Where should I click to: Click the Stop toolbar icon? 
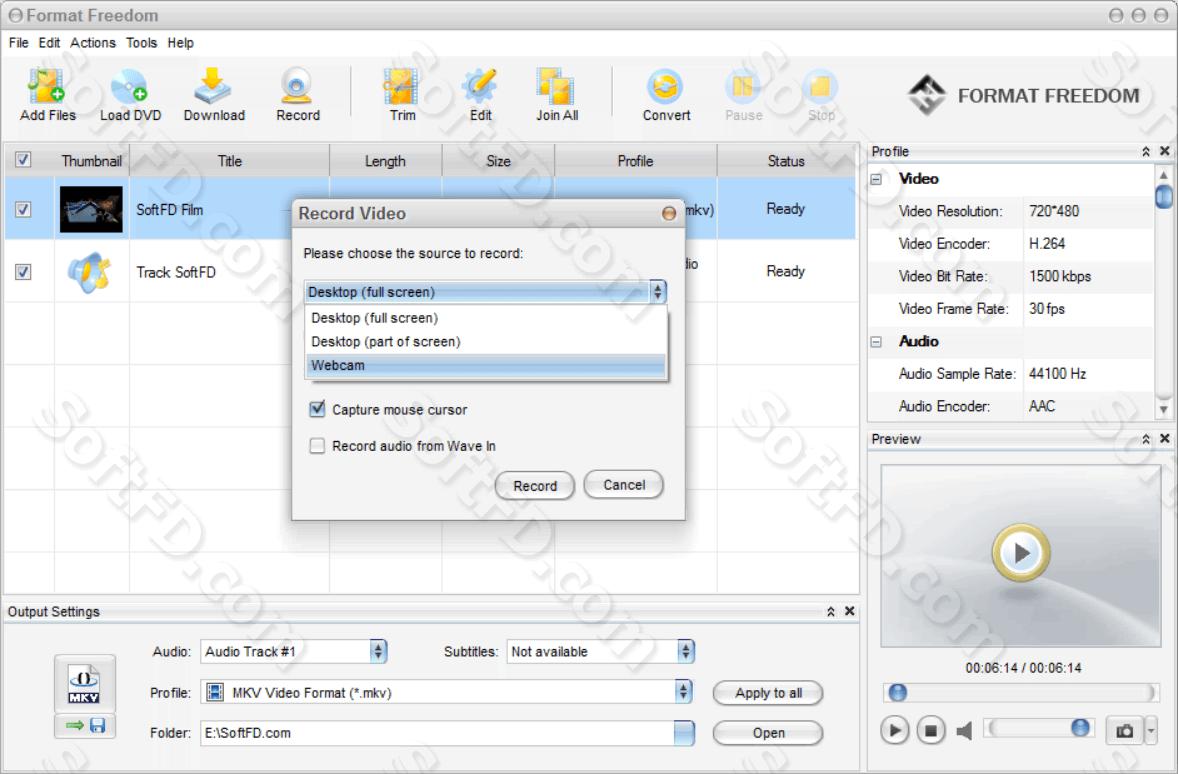tap(820, 95)
